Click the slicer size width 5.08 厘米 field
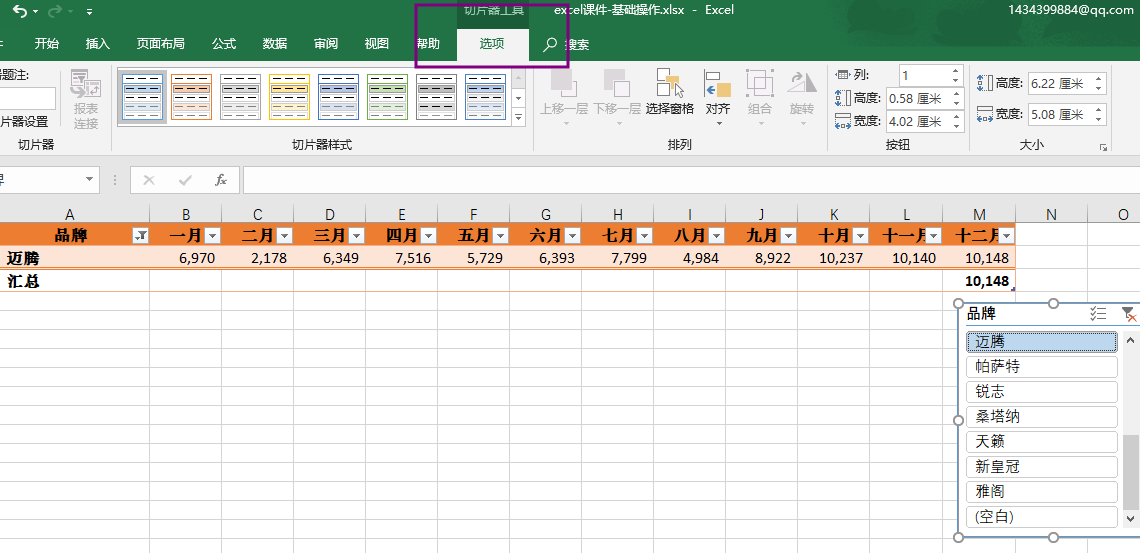 (1059, 114)
